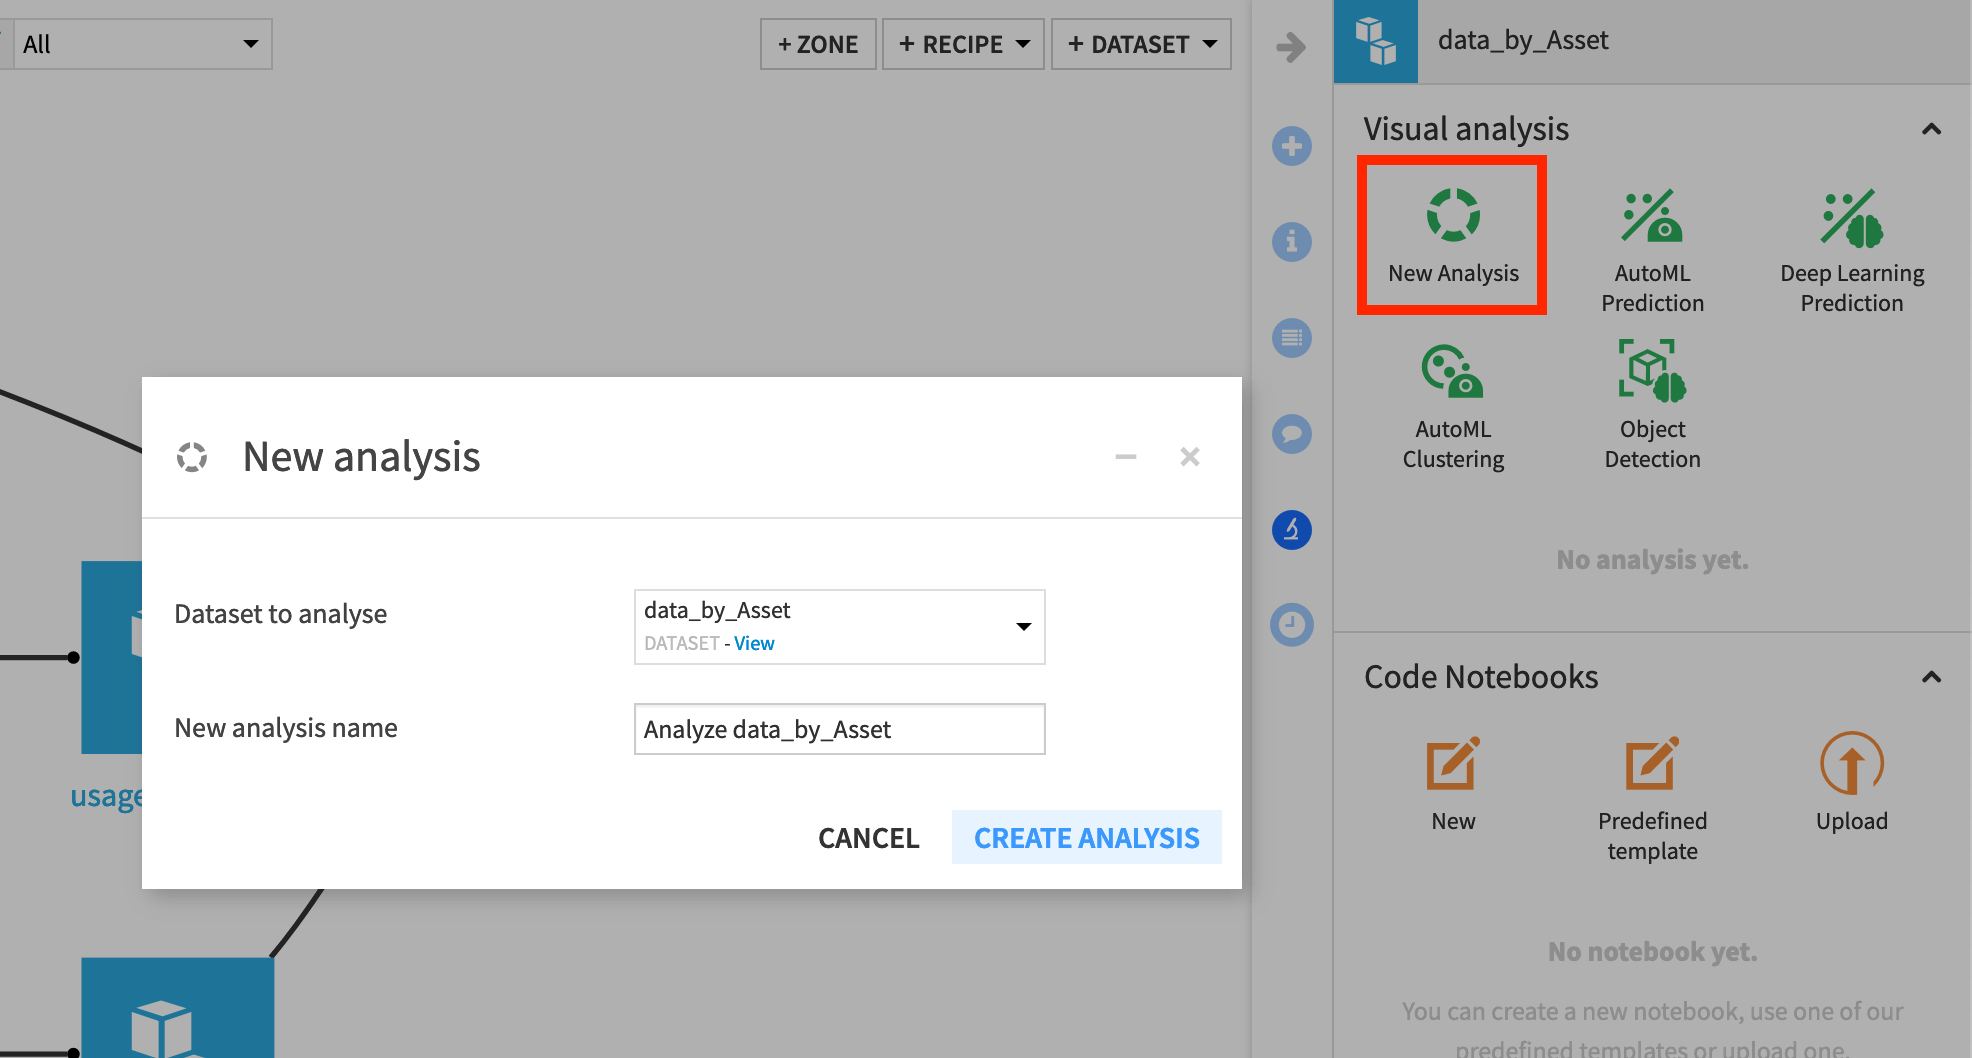Select the Lab microscope icon in sidebar
The width and height of the screenshot is (1972, 1058).
(1292, 530)
